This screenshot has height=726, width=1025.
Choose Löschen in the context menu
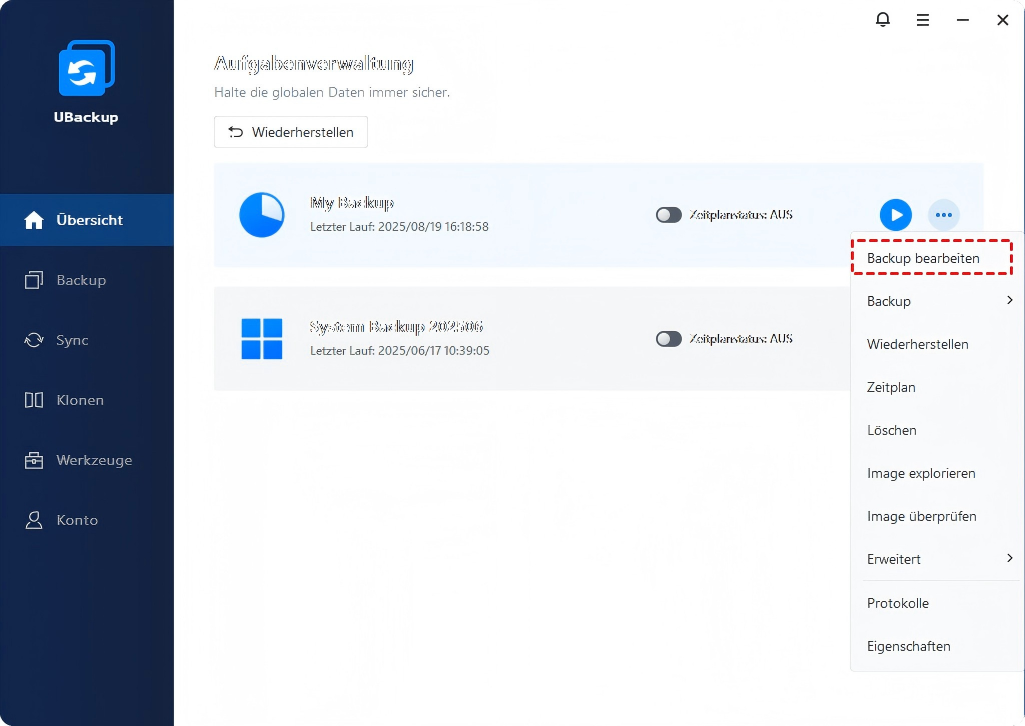tap(892, 430)
